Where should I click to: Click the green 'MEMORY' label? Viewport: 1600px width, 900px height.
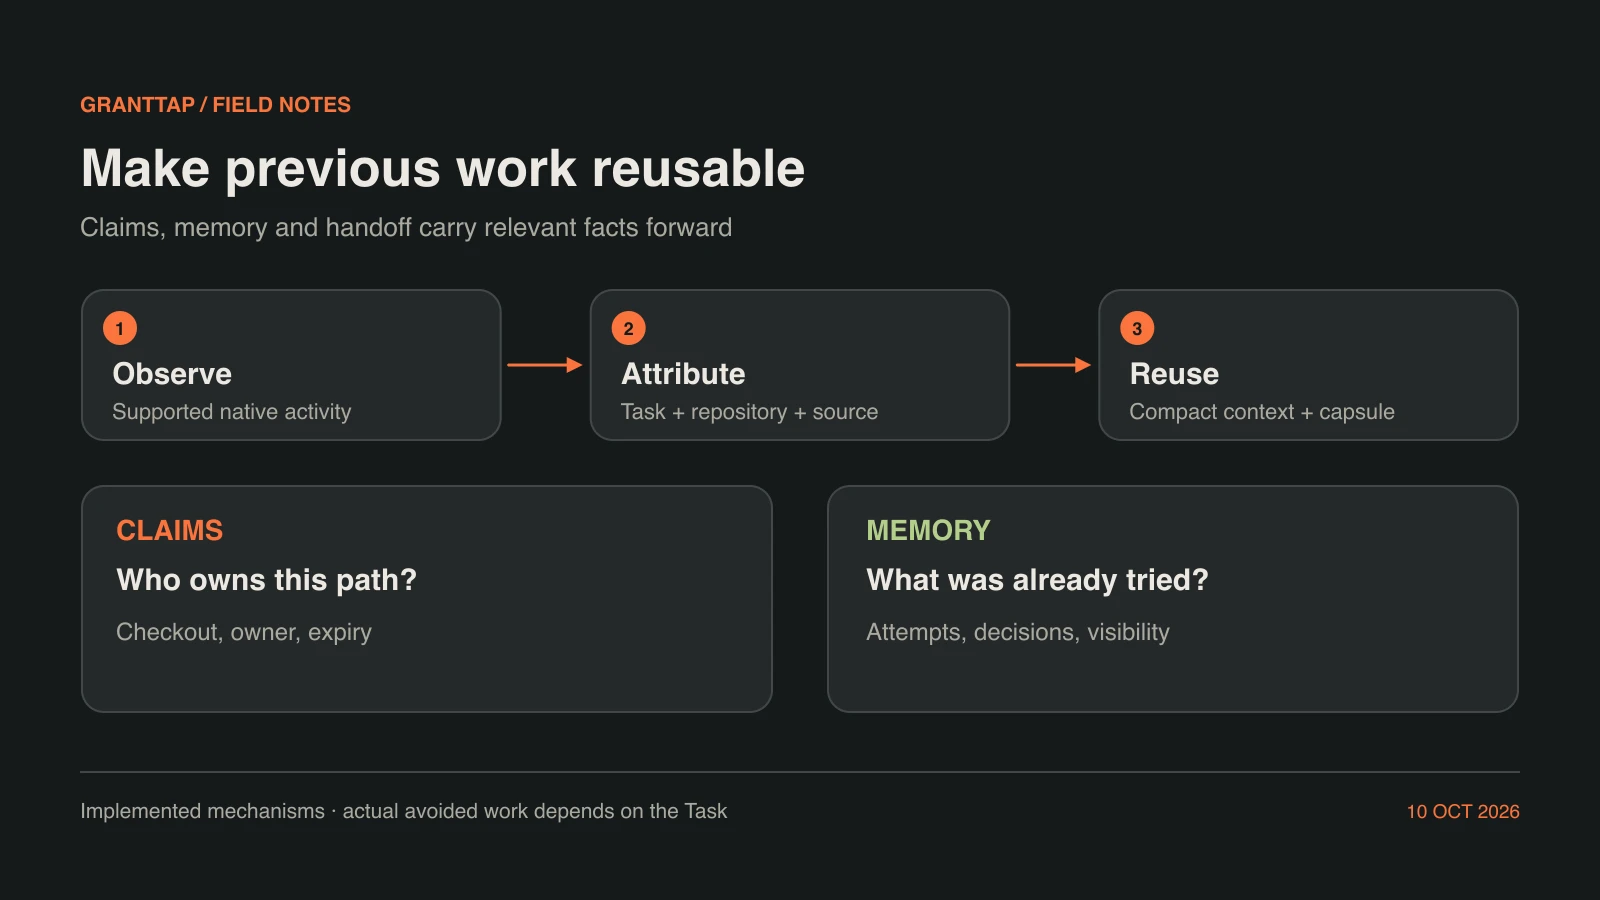pos(928,530)
